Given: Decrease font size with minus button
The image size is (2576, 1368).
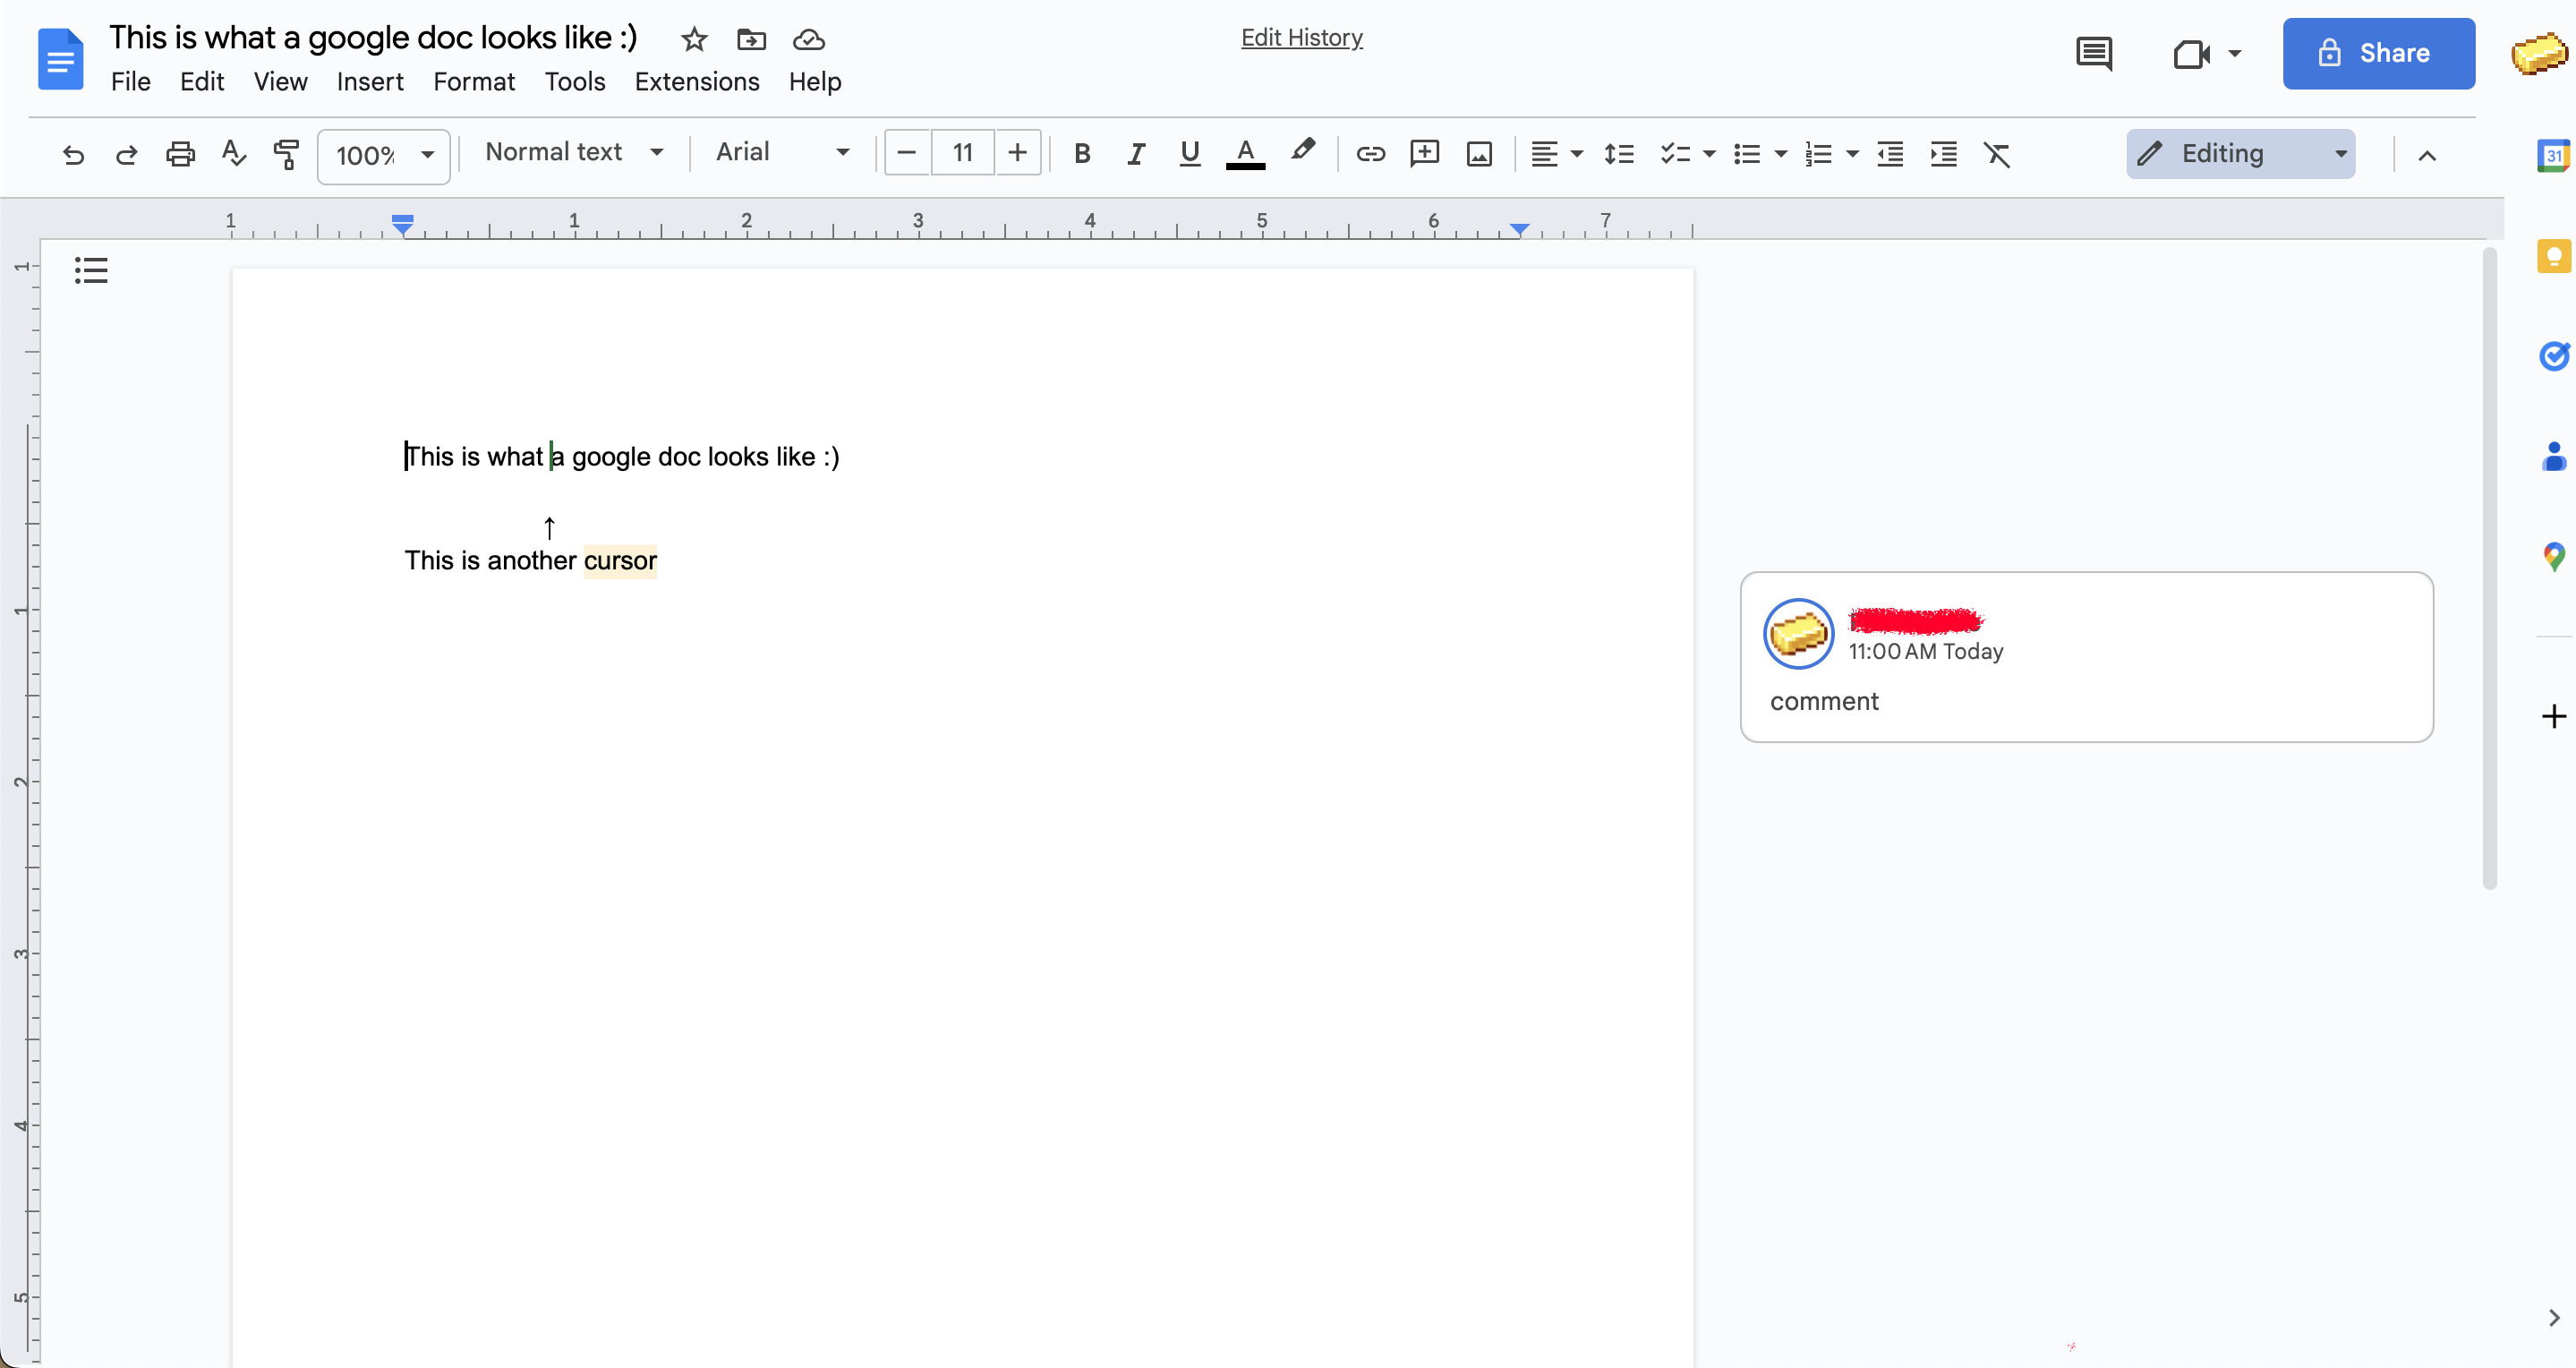Looking at the screenshot, I should point(907,153).
